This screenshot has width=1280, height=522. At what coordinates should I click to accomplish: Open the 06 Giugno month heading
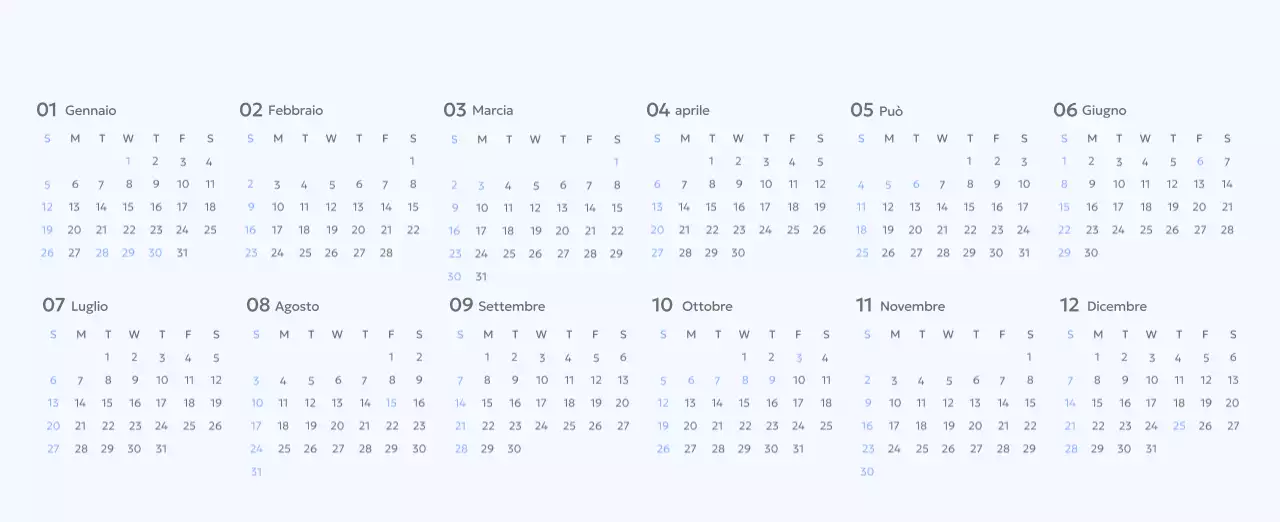point(1090,110)
